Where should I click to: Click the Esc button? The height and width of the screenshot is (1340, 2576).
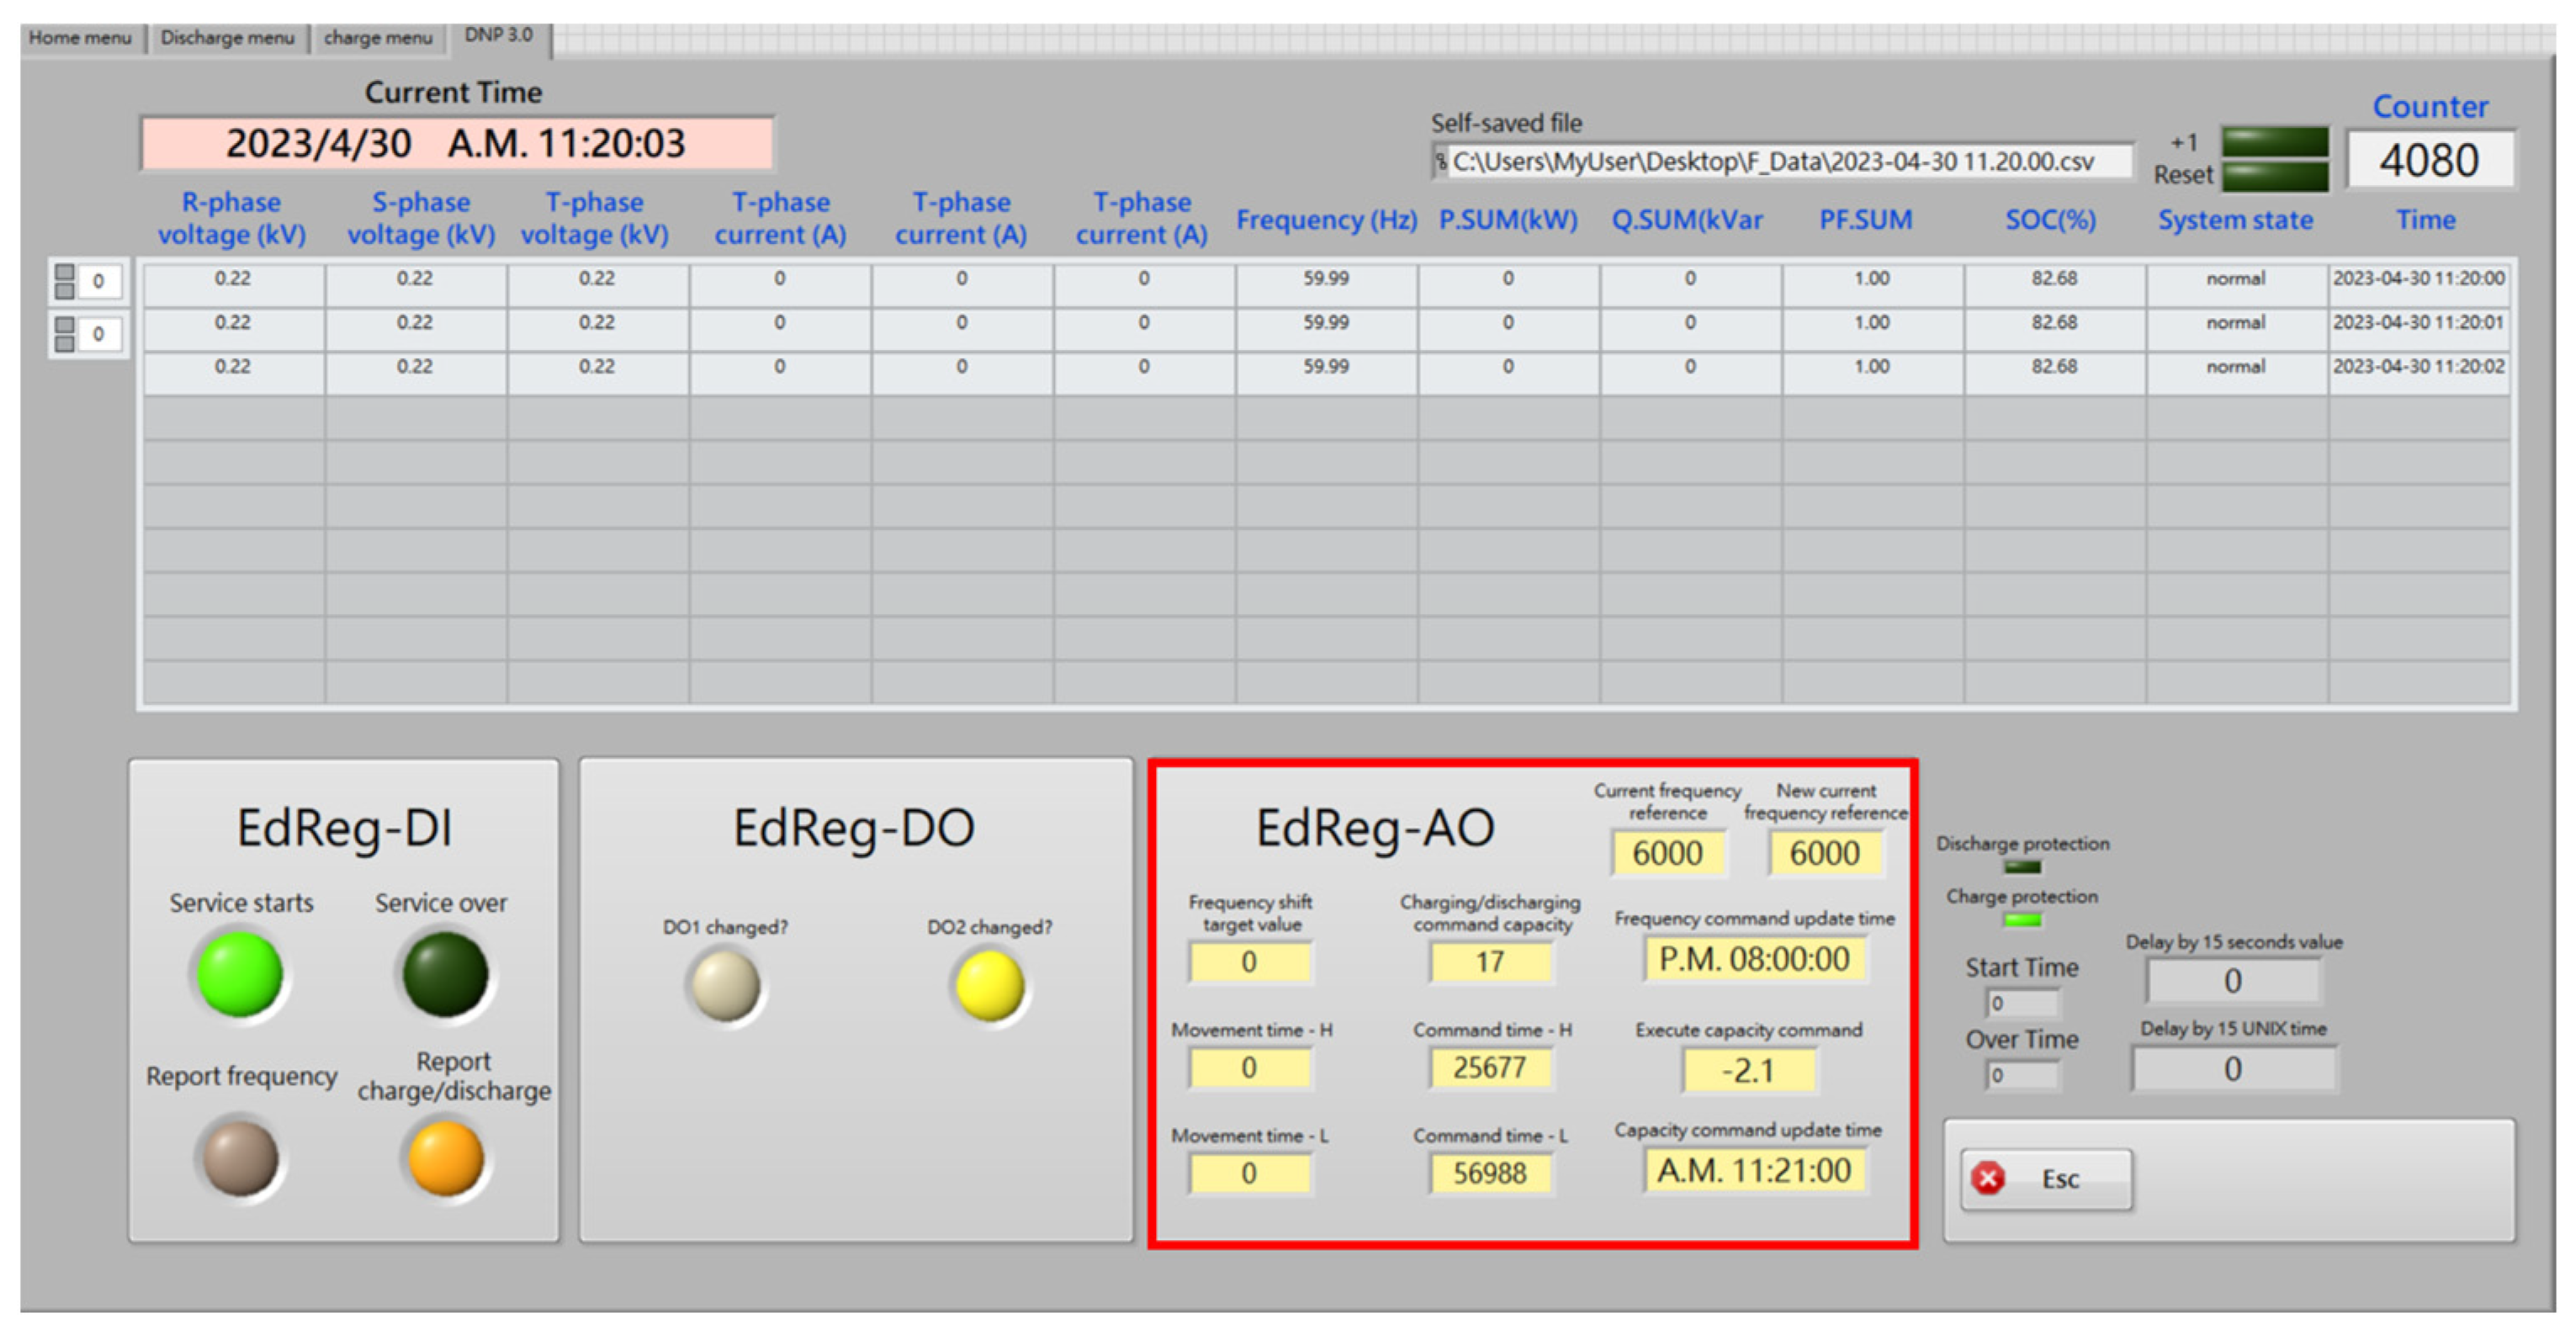pyautogui.click(x=2045, y=1179)
